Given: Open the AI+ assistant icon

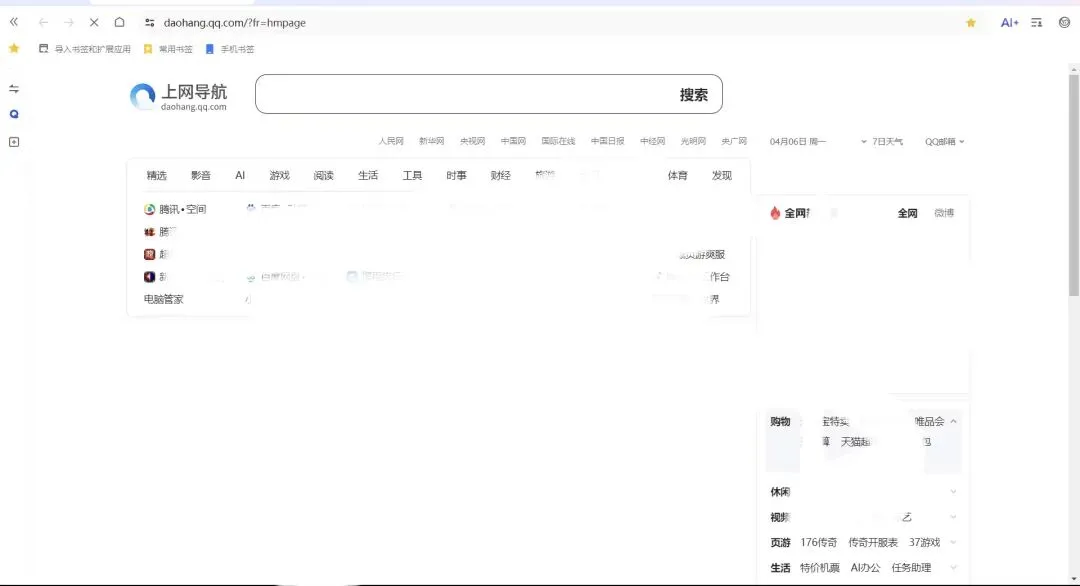Looking at the screenshot, I should (1009, 23).
